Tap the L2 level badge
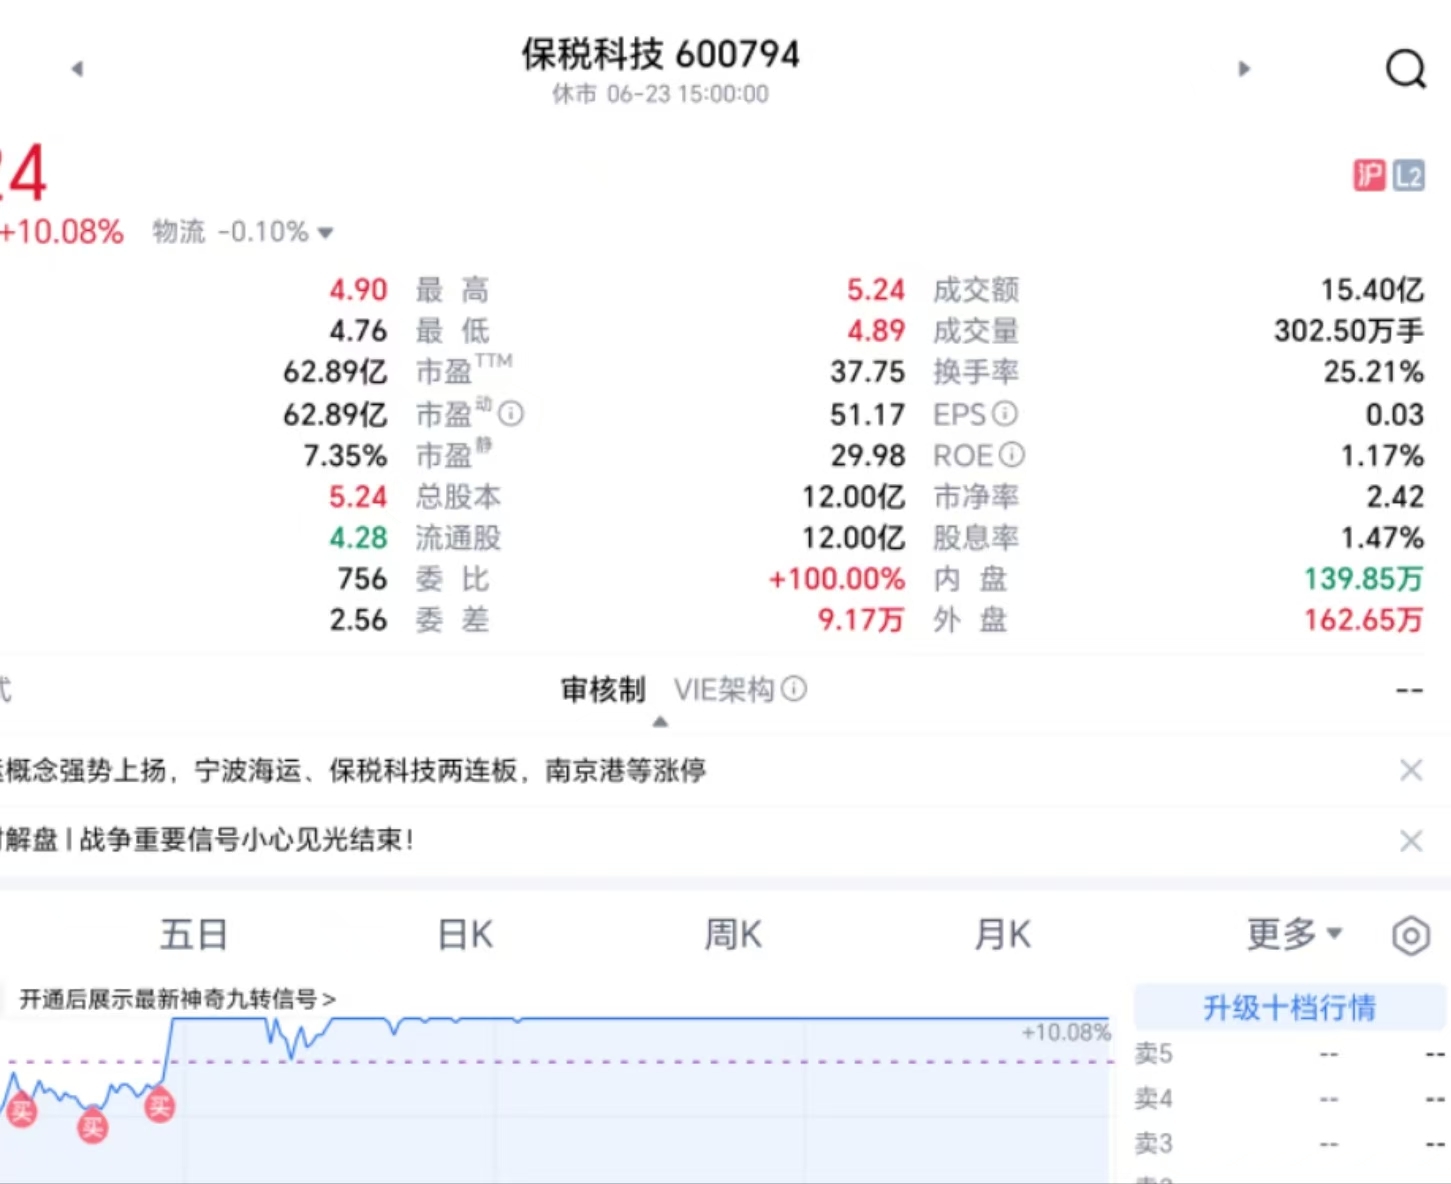 [1408, 176]
